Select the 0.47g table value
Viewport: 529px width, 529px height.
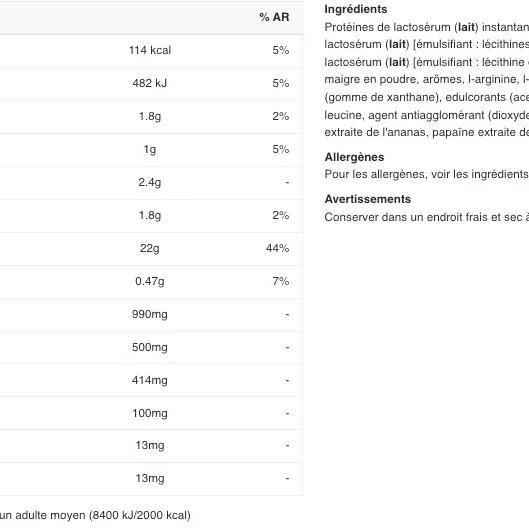pos(150,281)
